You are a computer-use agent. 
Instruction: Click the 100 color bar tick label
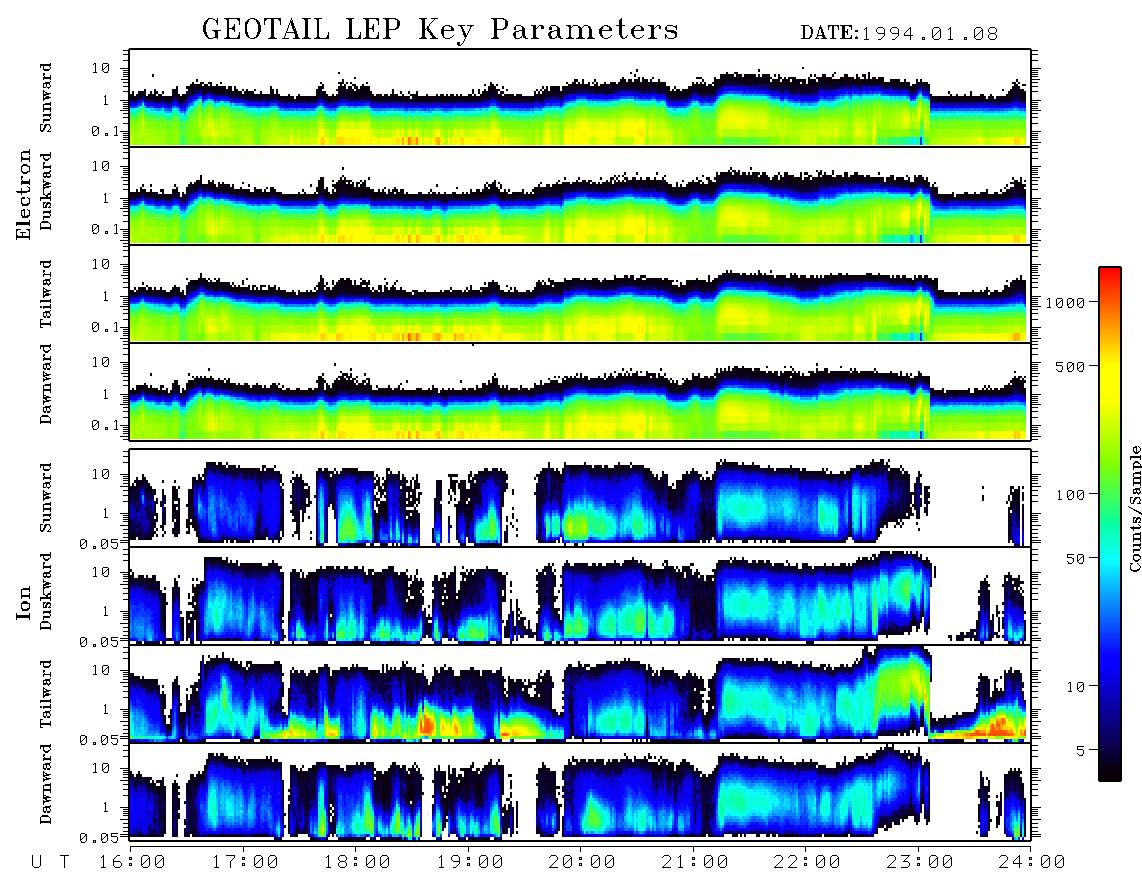point(1071,495)
